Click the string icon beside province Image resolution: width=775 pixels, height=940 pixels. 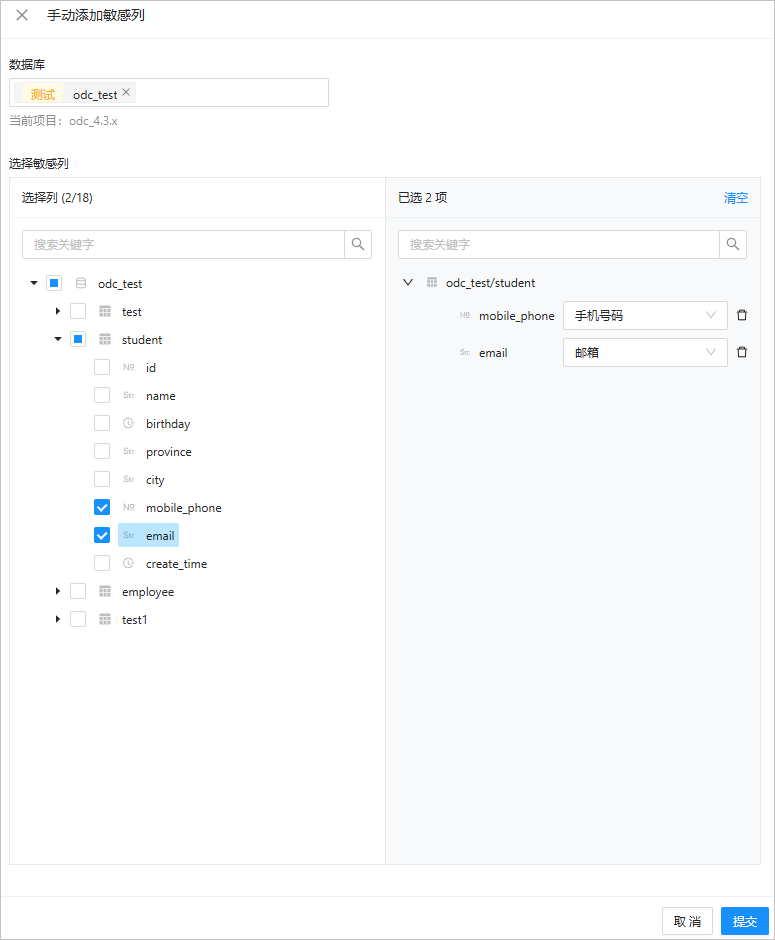(129, 451)
